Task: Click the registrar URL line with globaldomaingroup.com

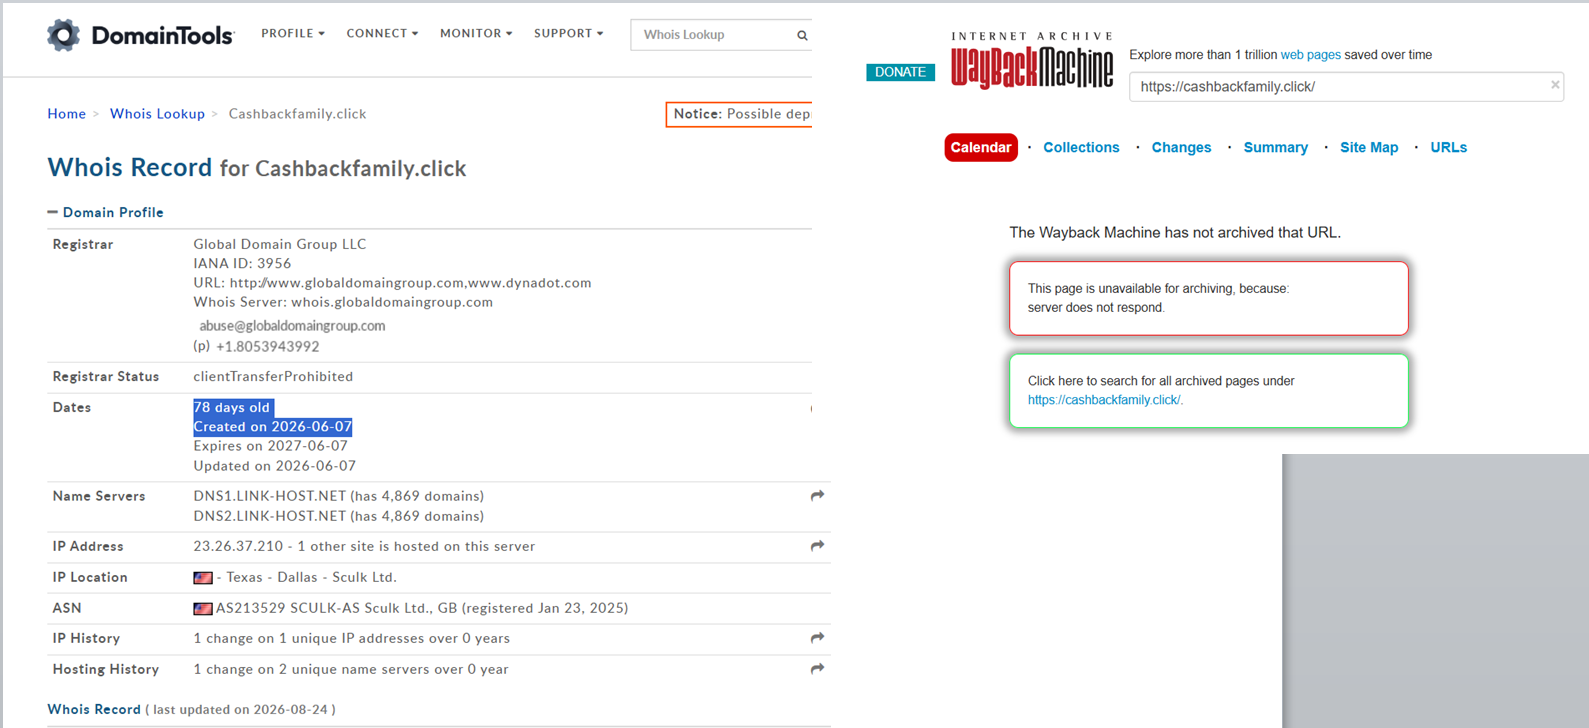Action: [392, 283]
